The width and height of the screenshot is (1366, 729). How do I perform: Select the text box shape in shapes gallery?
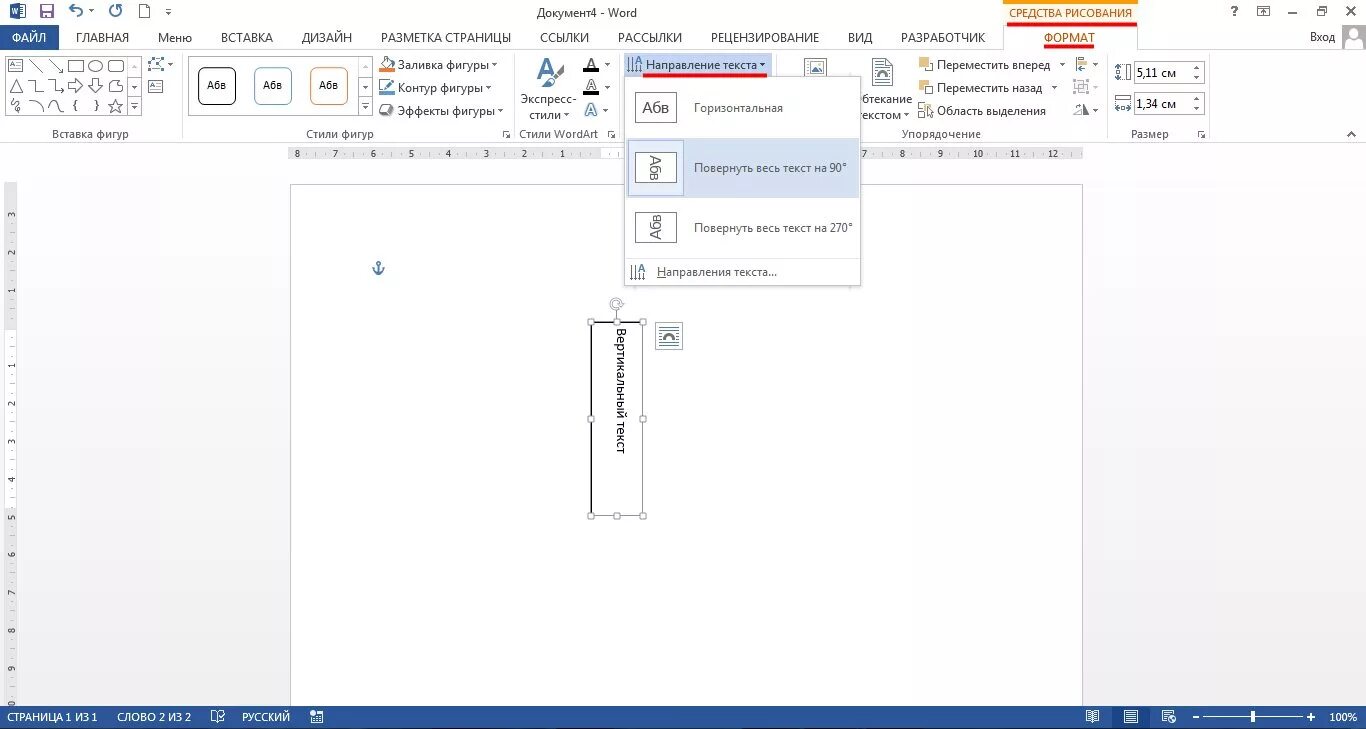16,66
